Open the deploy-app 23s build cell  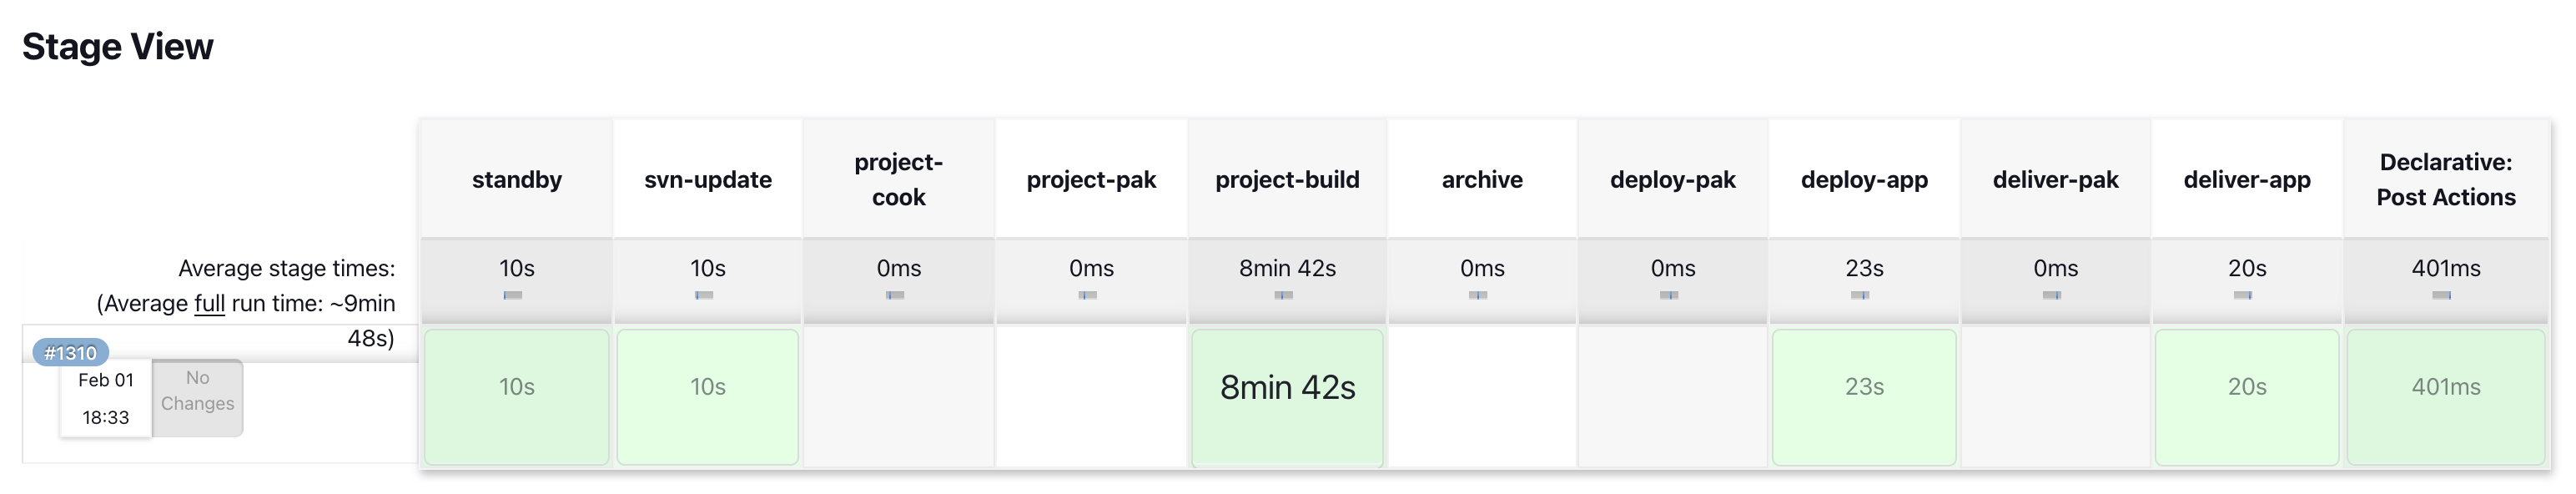pos(1863,396)
